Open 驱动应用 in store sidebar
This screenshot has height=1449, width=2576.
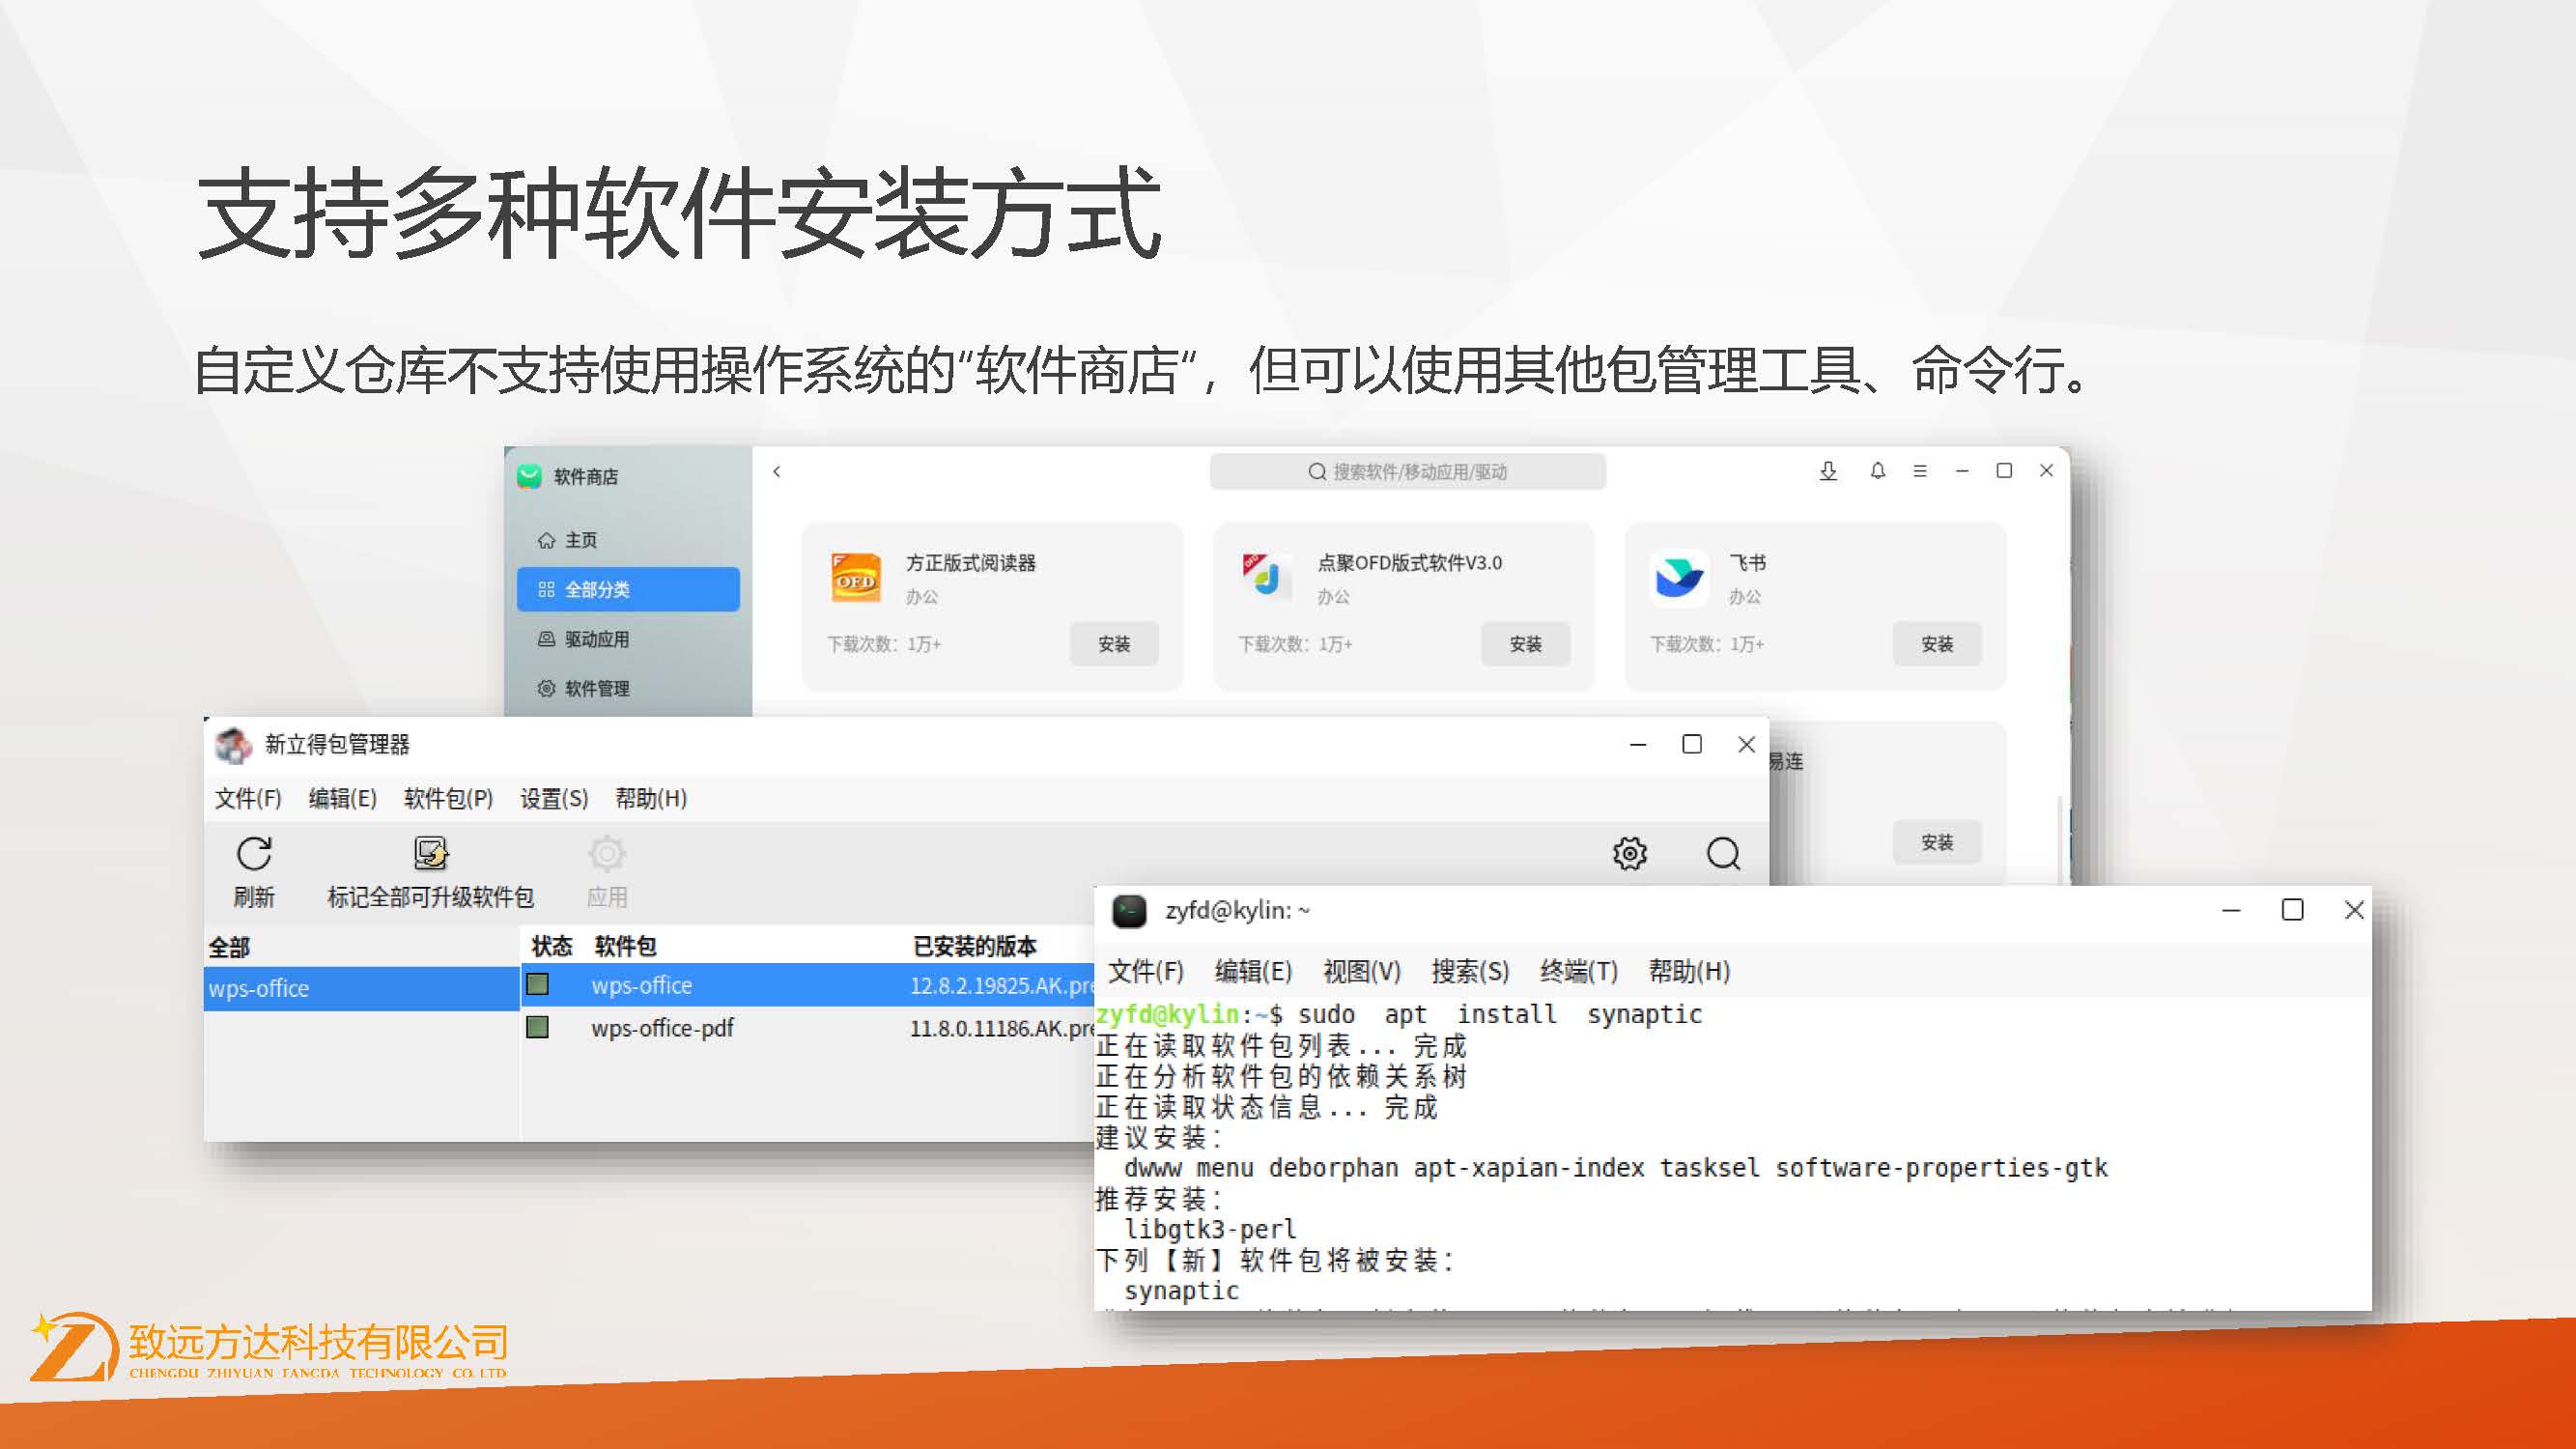[596, 639]
